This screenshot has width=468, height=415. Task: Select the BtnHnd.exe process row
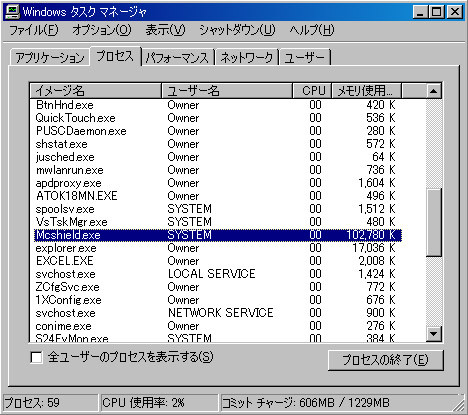pos(218,105)
